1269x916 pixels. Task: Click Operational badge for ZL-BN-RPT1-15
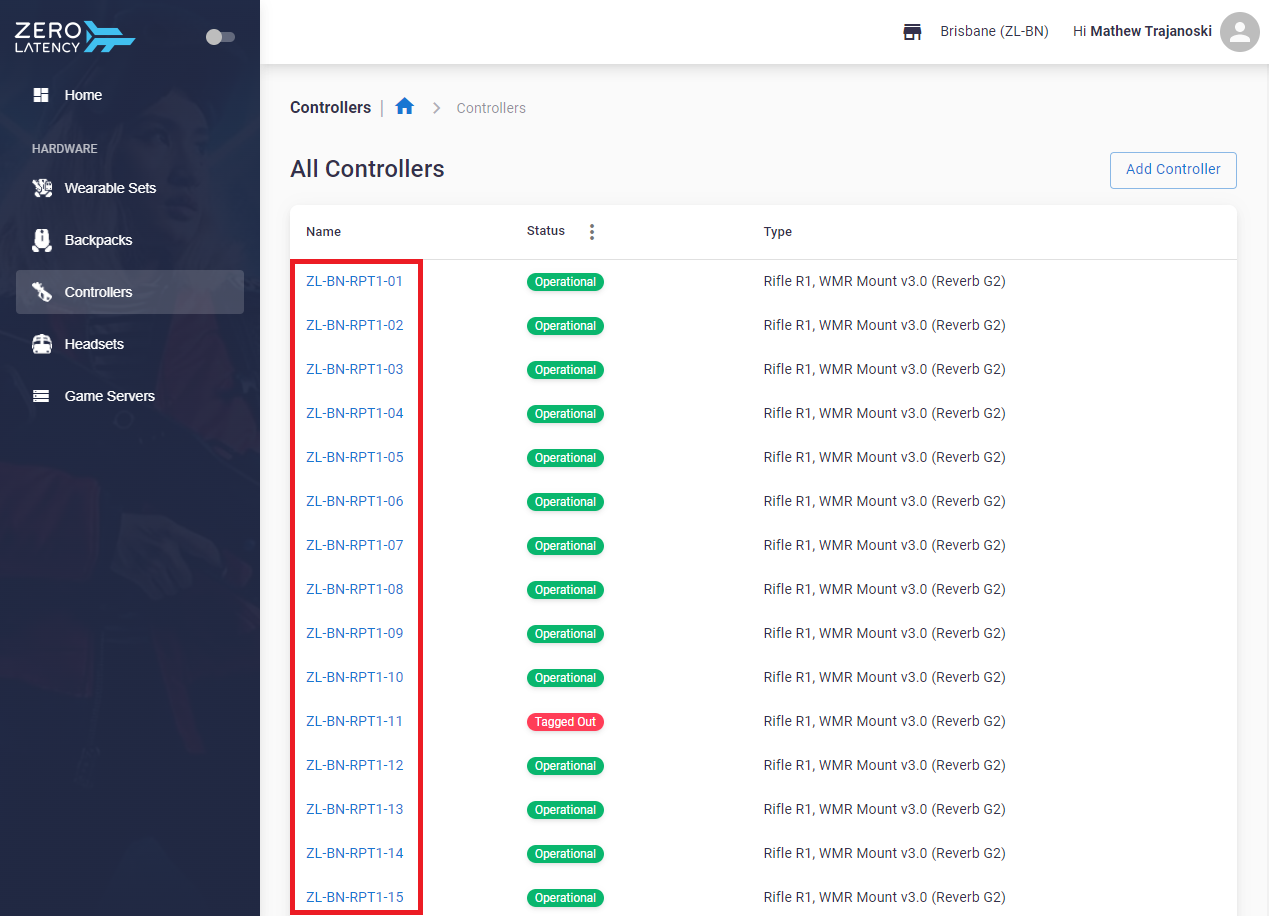565,898
